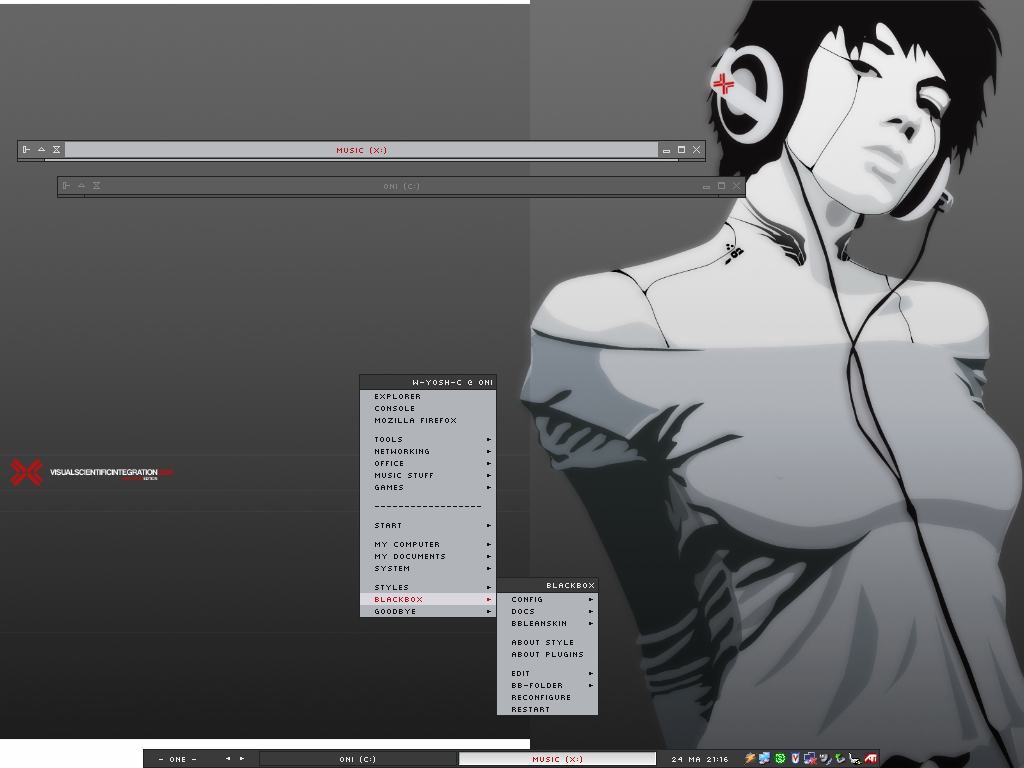Expand the Start submenu

(428, 525)
